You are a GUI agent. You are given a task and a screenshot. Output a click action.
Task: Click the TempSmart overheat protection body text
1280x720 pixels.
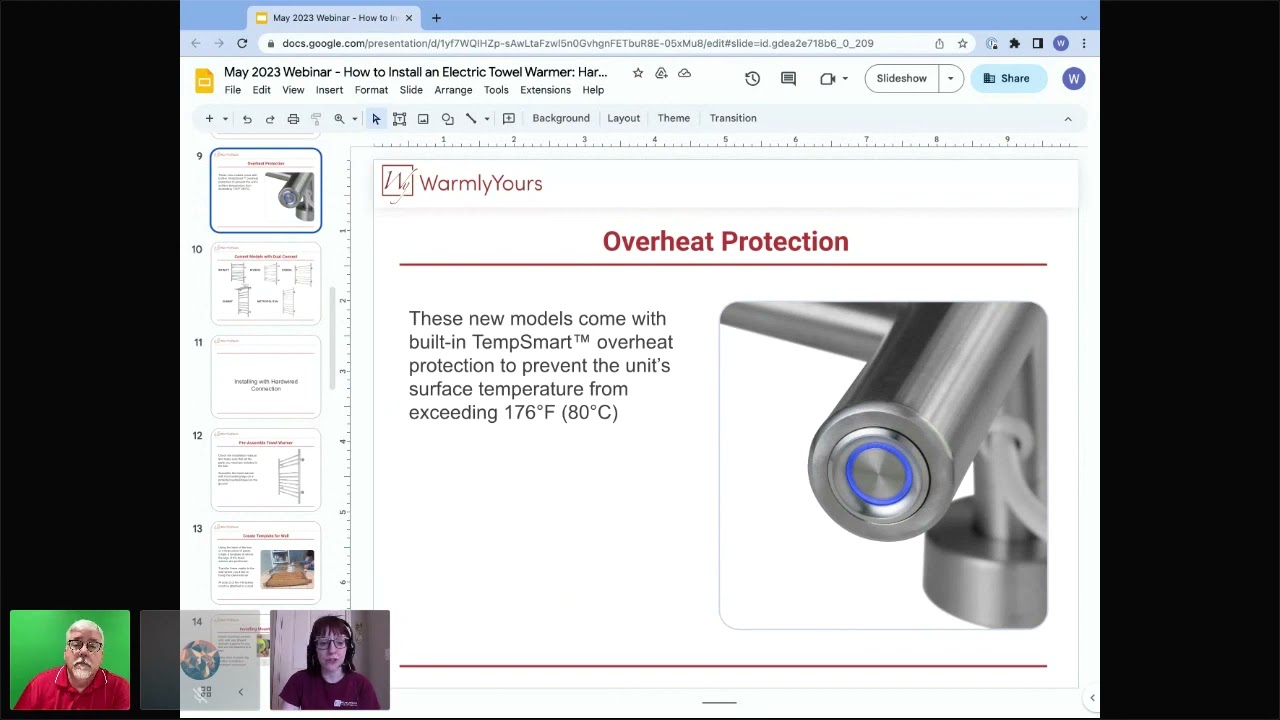coord(541,365)
